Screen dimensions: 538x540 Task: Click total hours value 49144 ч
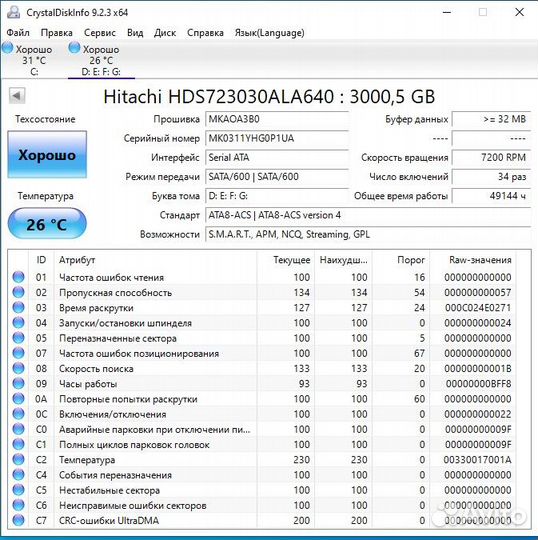(x=491, y=196)
